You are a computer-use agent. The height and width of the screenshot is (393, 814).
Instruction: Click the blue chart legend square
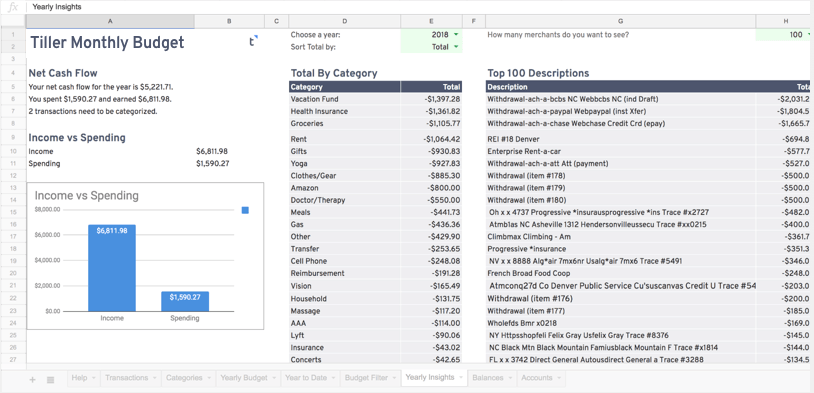245,210
